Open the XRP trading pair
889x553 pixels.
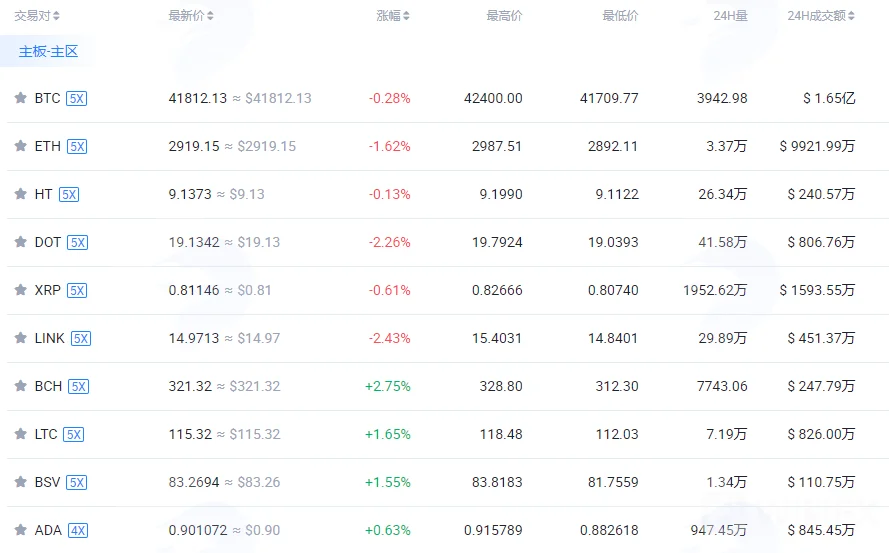[48, 290]
